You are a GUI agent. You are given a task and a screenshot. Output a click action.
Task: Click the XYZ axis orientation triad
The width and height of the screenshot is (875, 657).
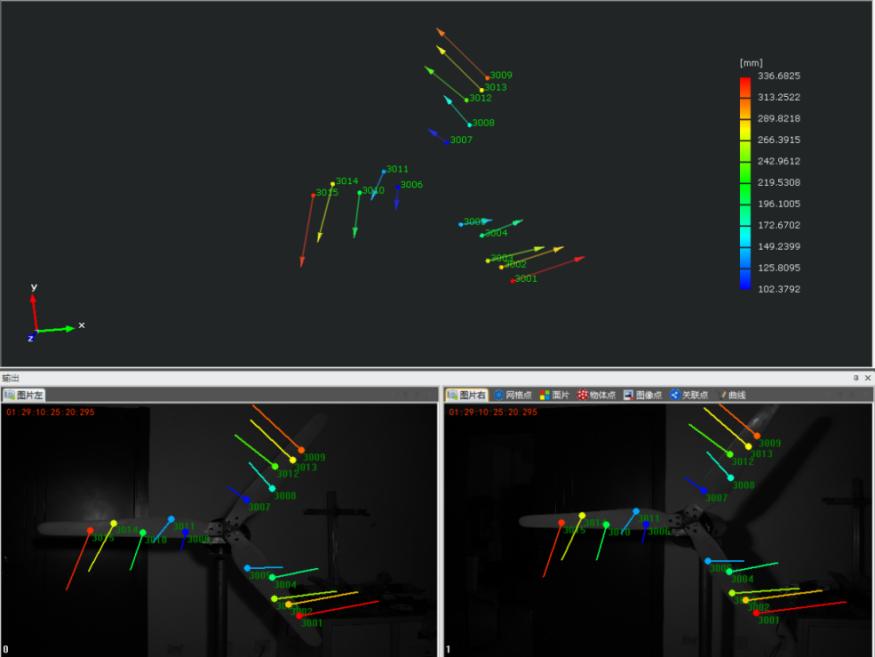[41, 319]
